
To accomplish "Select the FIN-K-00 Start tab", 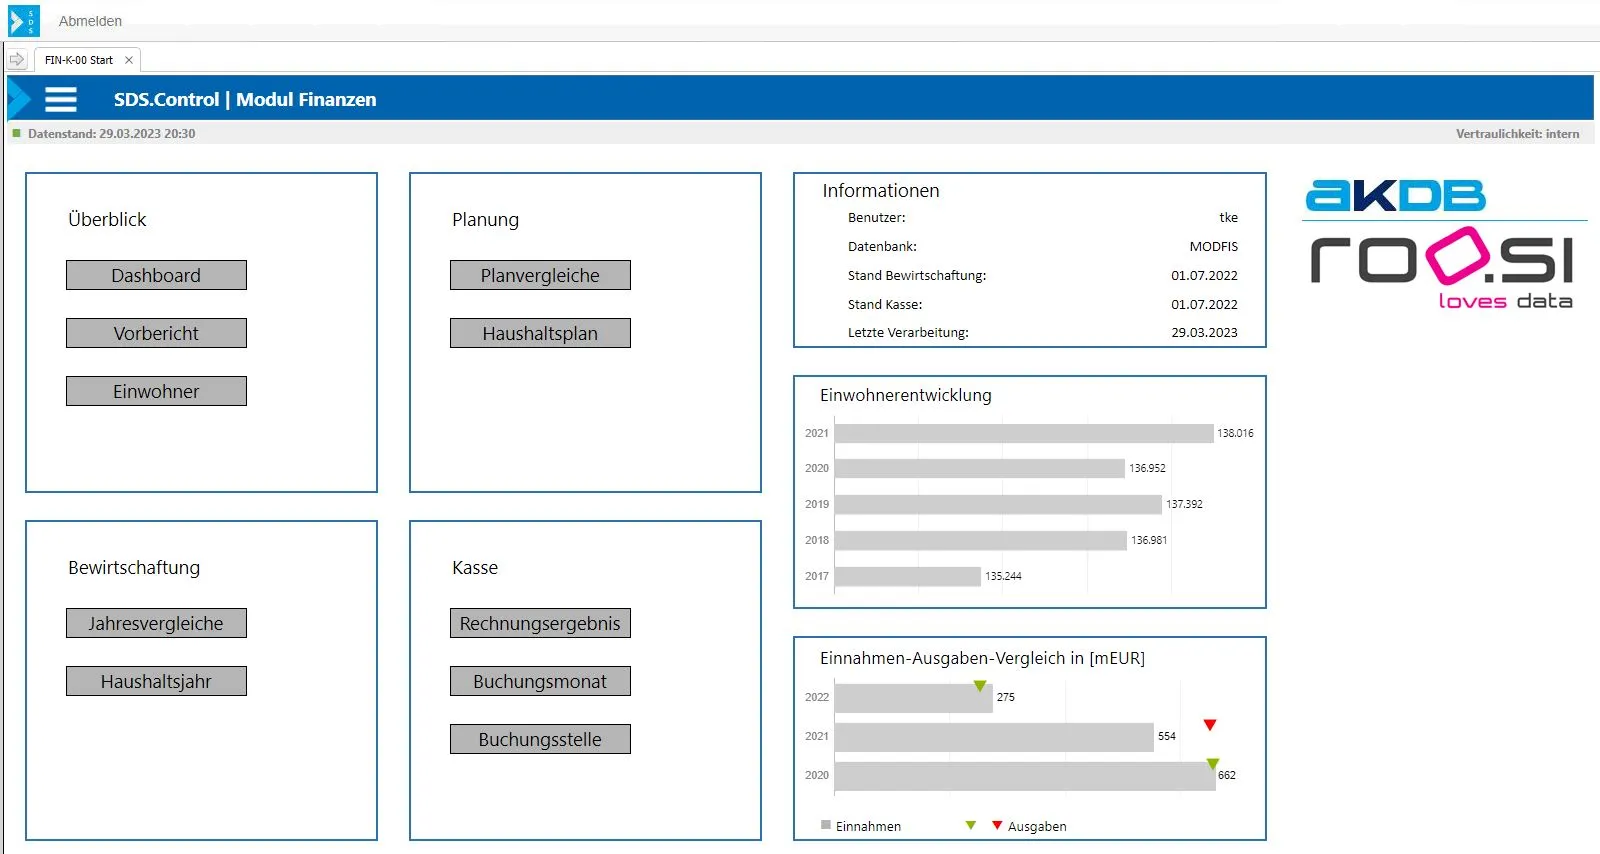I will (78, 60).
